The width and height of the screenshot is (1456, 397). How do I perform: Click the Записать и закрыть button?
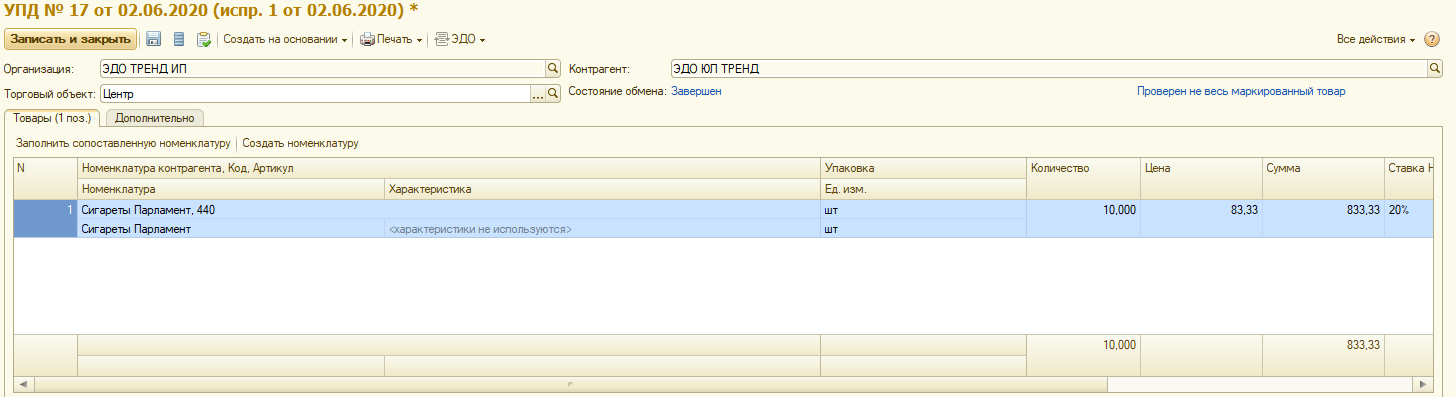pyautogui.click(x=70, y=39)
